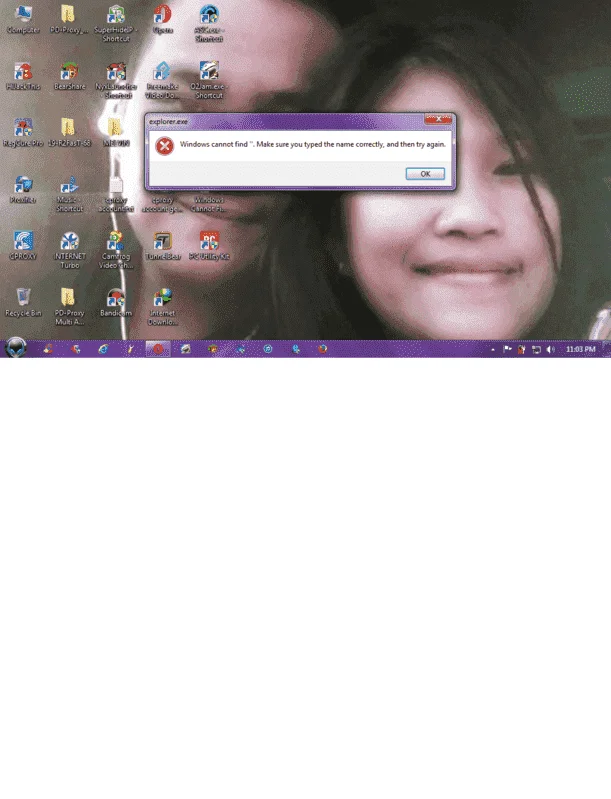Image resolution: width=611 pixels, height=799 pixels.
Task: Click the "Windows cannot find" error message text
Action: [x=312, y=144]
